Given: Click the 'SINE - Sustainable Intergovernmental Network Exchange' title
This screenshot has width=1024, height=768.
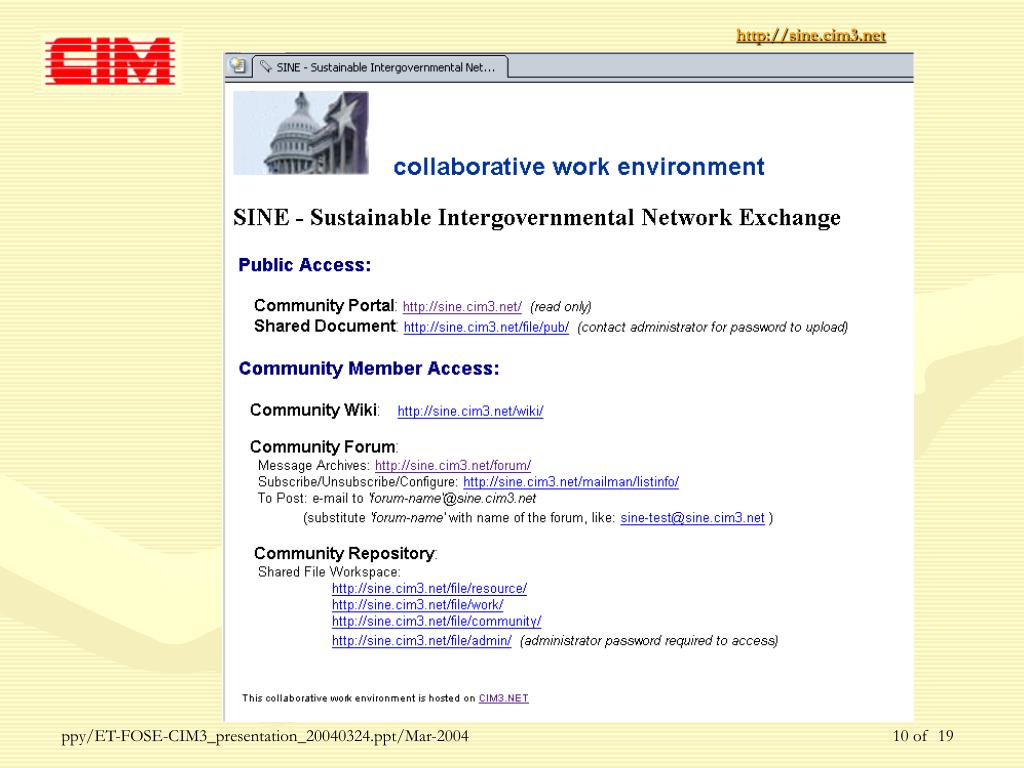Looking at the screenshot, I should point(537,217).
